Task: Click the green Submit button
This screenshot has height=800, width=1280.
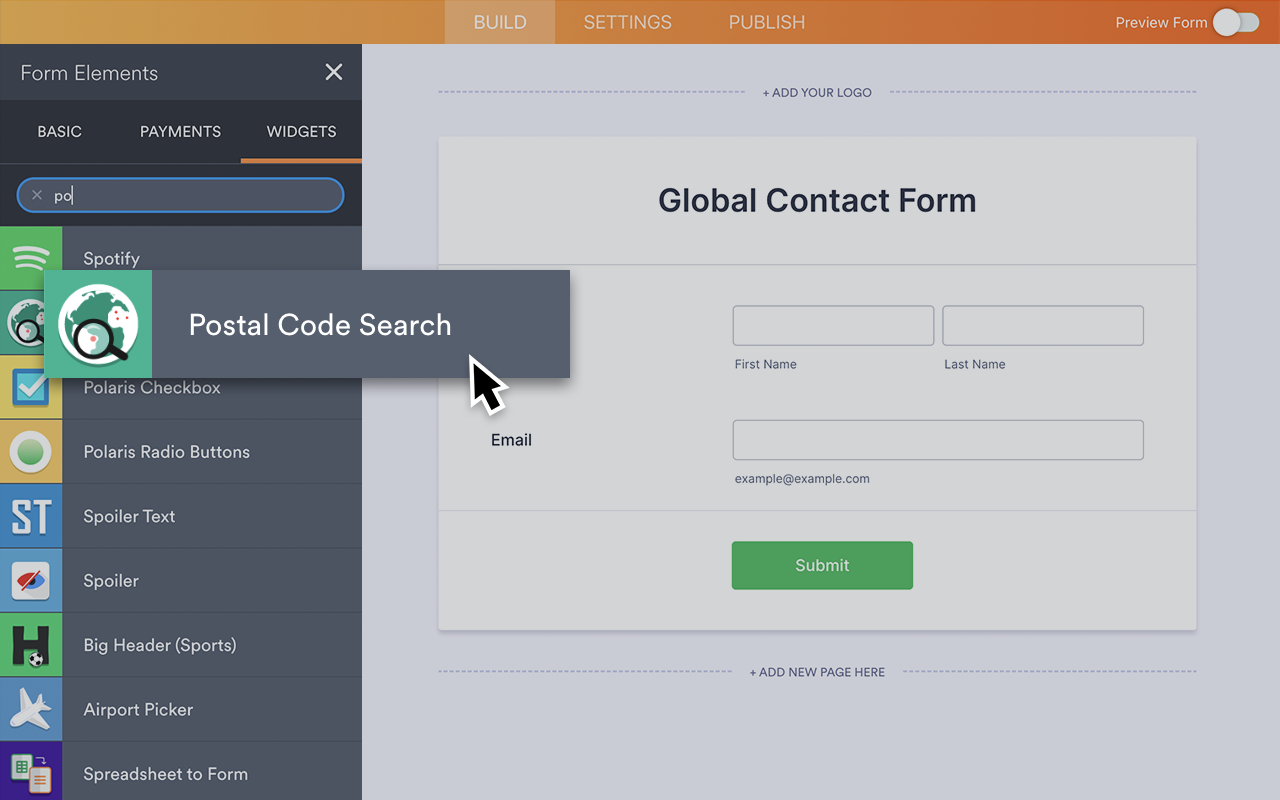Action: pos(822,565)
